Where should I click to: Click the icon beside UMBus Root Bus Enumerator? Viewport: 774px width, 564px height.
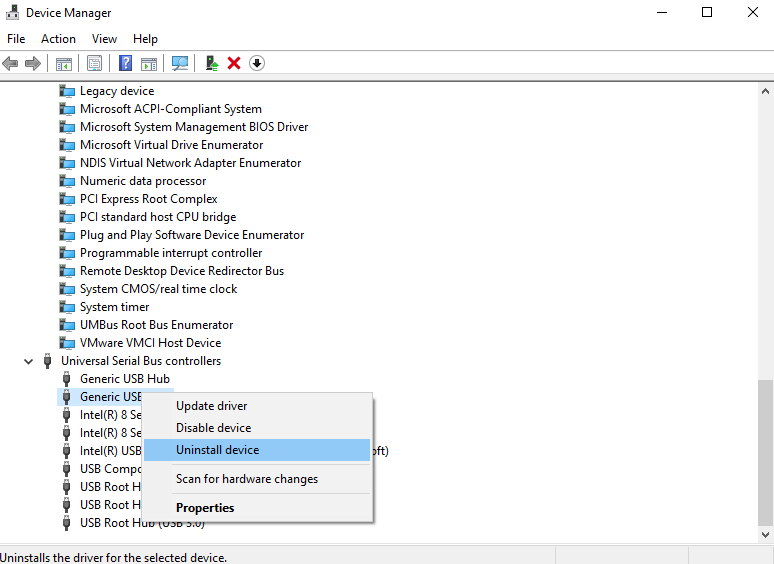coord(67,325)
